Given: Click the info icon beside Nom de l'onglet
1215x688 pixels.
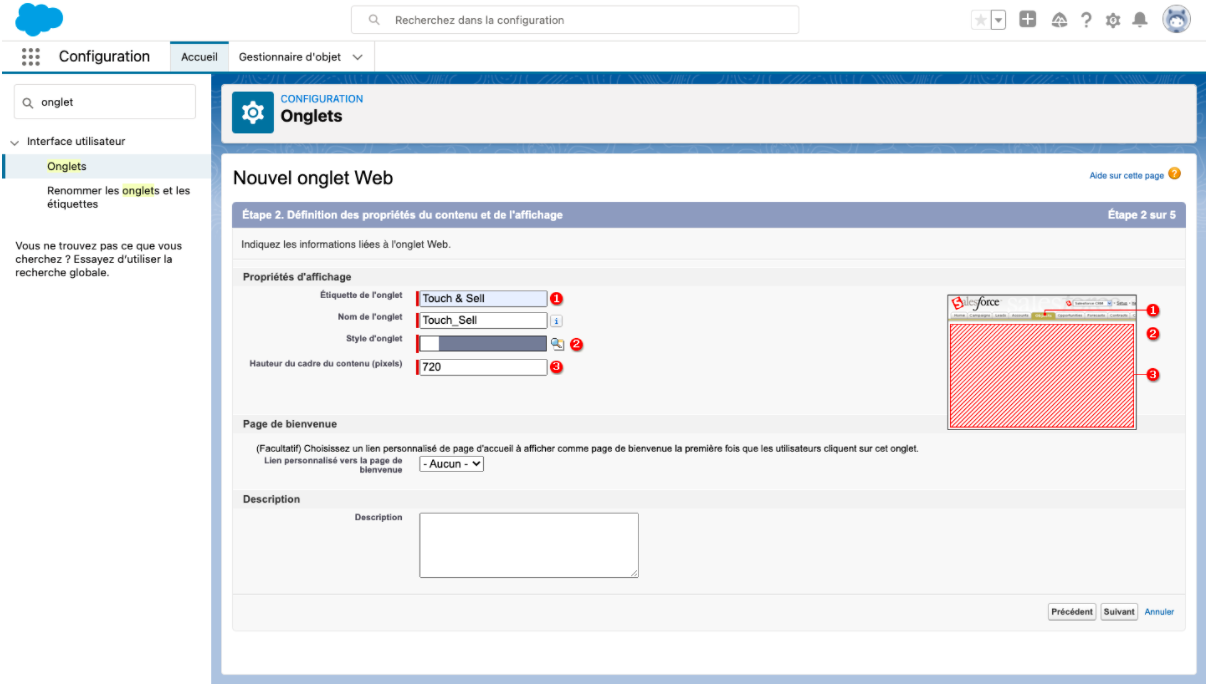Looking at the screenshot, I should 557,321.
